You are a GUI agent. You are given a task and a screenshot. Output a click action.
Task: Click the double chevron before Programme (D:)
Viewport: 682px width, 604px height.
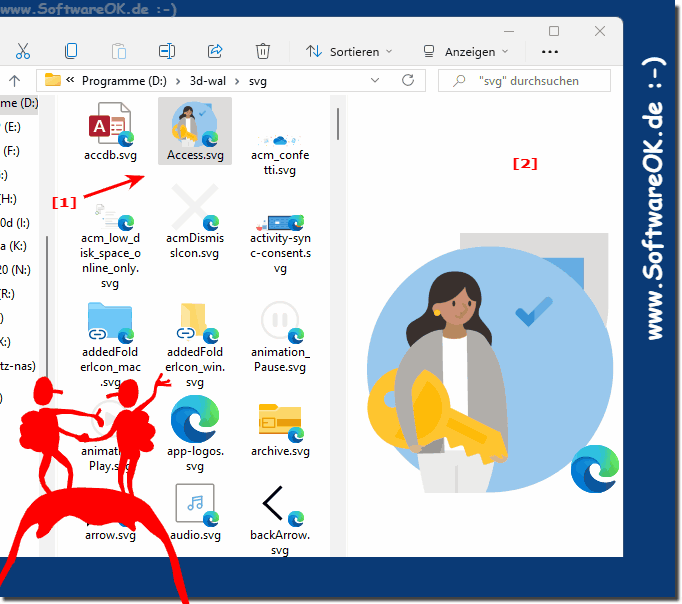click(x=70, y=80)
